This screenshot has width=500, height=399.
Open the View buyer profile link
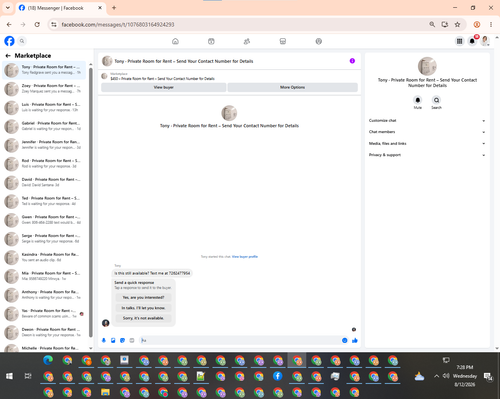245,257
